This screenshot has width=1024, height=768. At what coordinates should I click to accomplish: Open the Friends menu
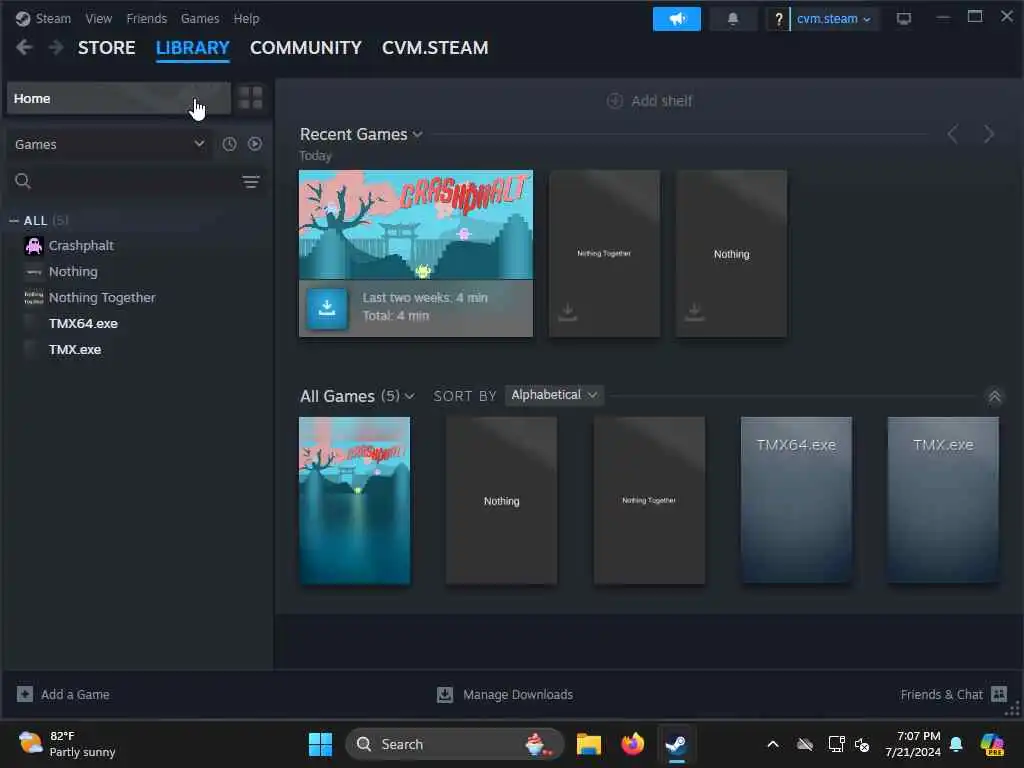pos(147,18)
